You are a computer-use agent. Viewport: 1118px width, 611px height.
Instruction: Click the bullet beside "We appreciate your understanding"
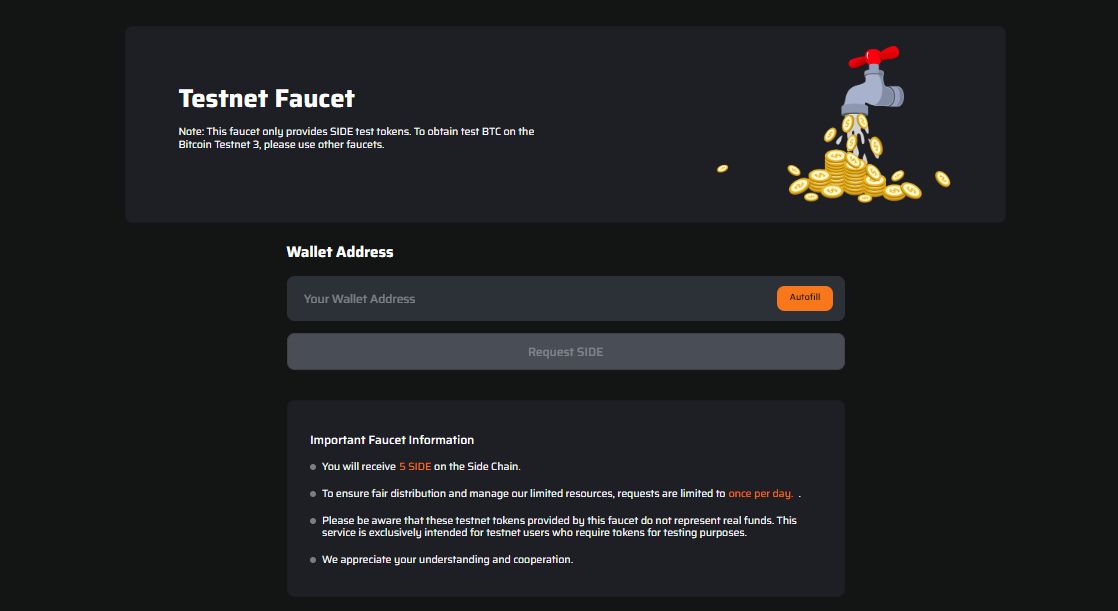click(313, 560)
